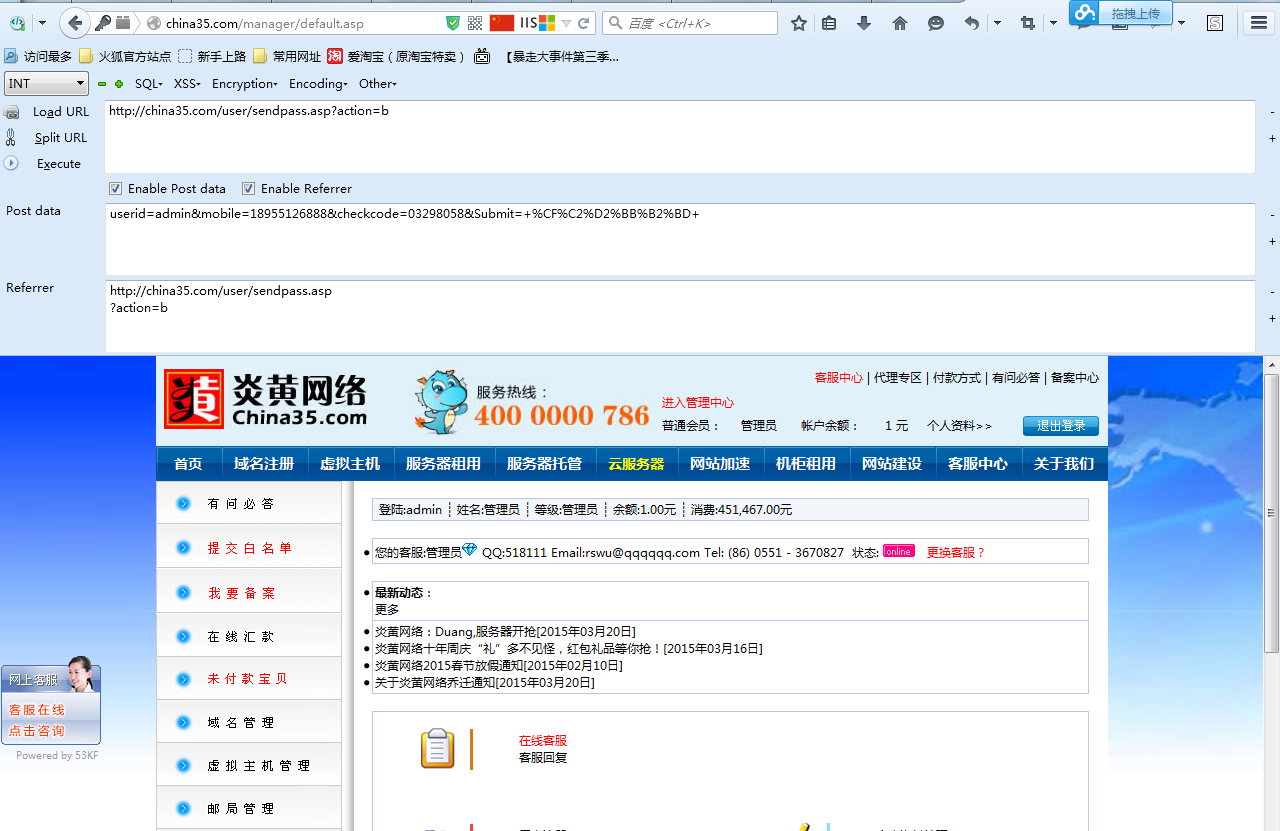Viewport: 1280px width, 831px height.
Task: Reload the page with the refresh icon
Action: click(584, 23)
